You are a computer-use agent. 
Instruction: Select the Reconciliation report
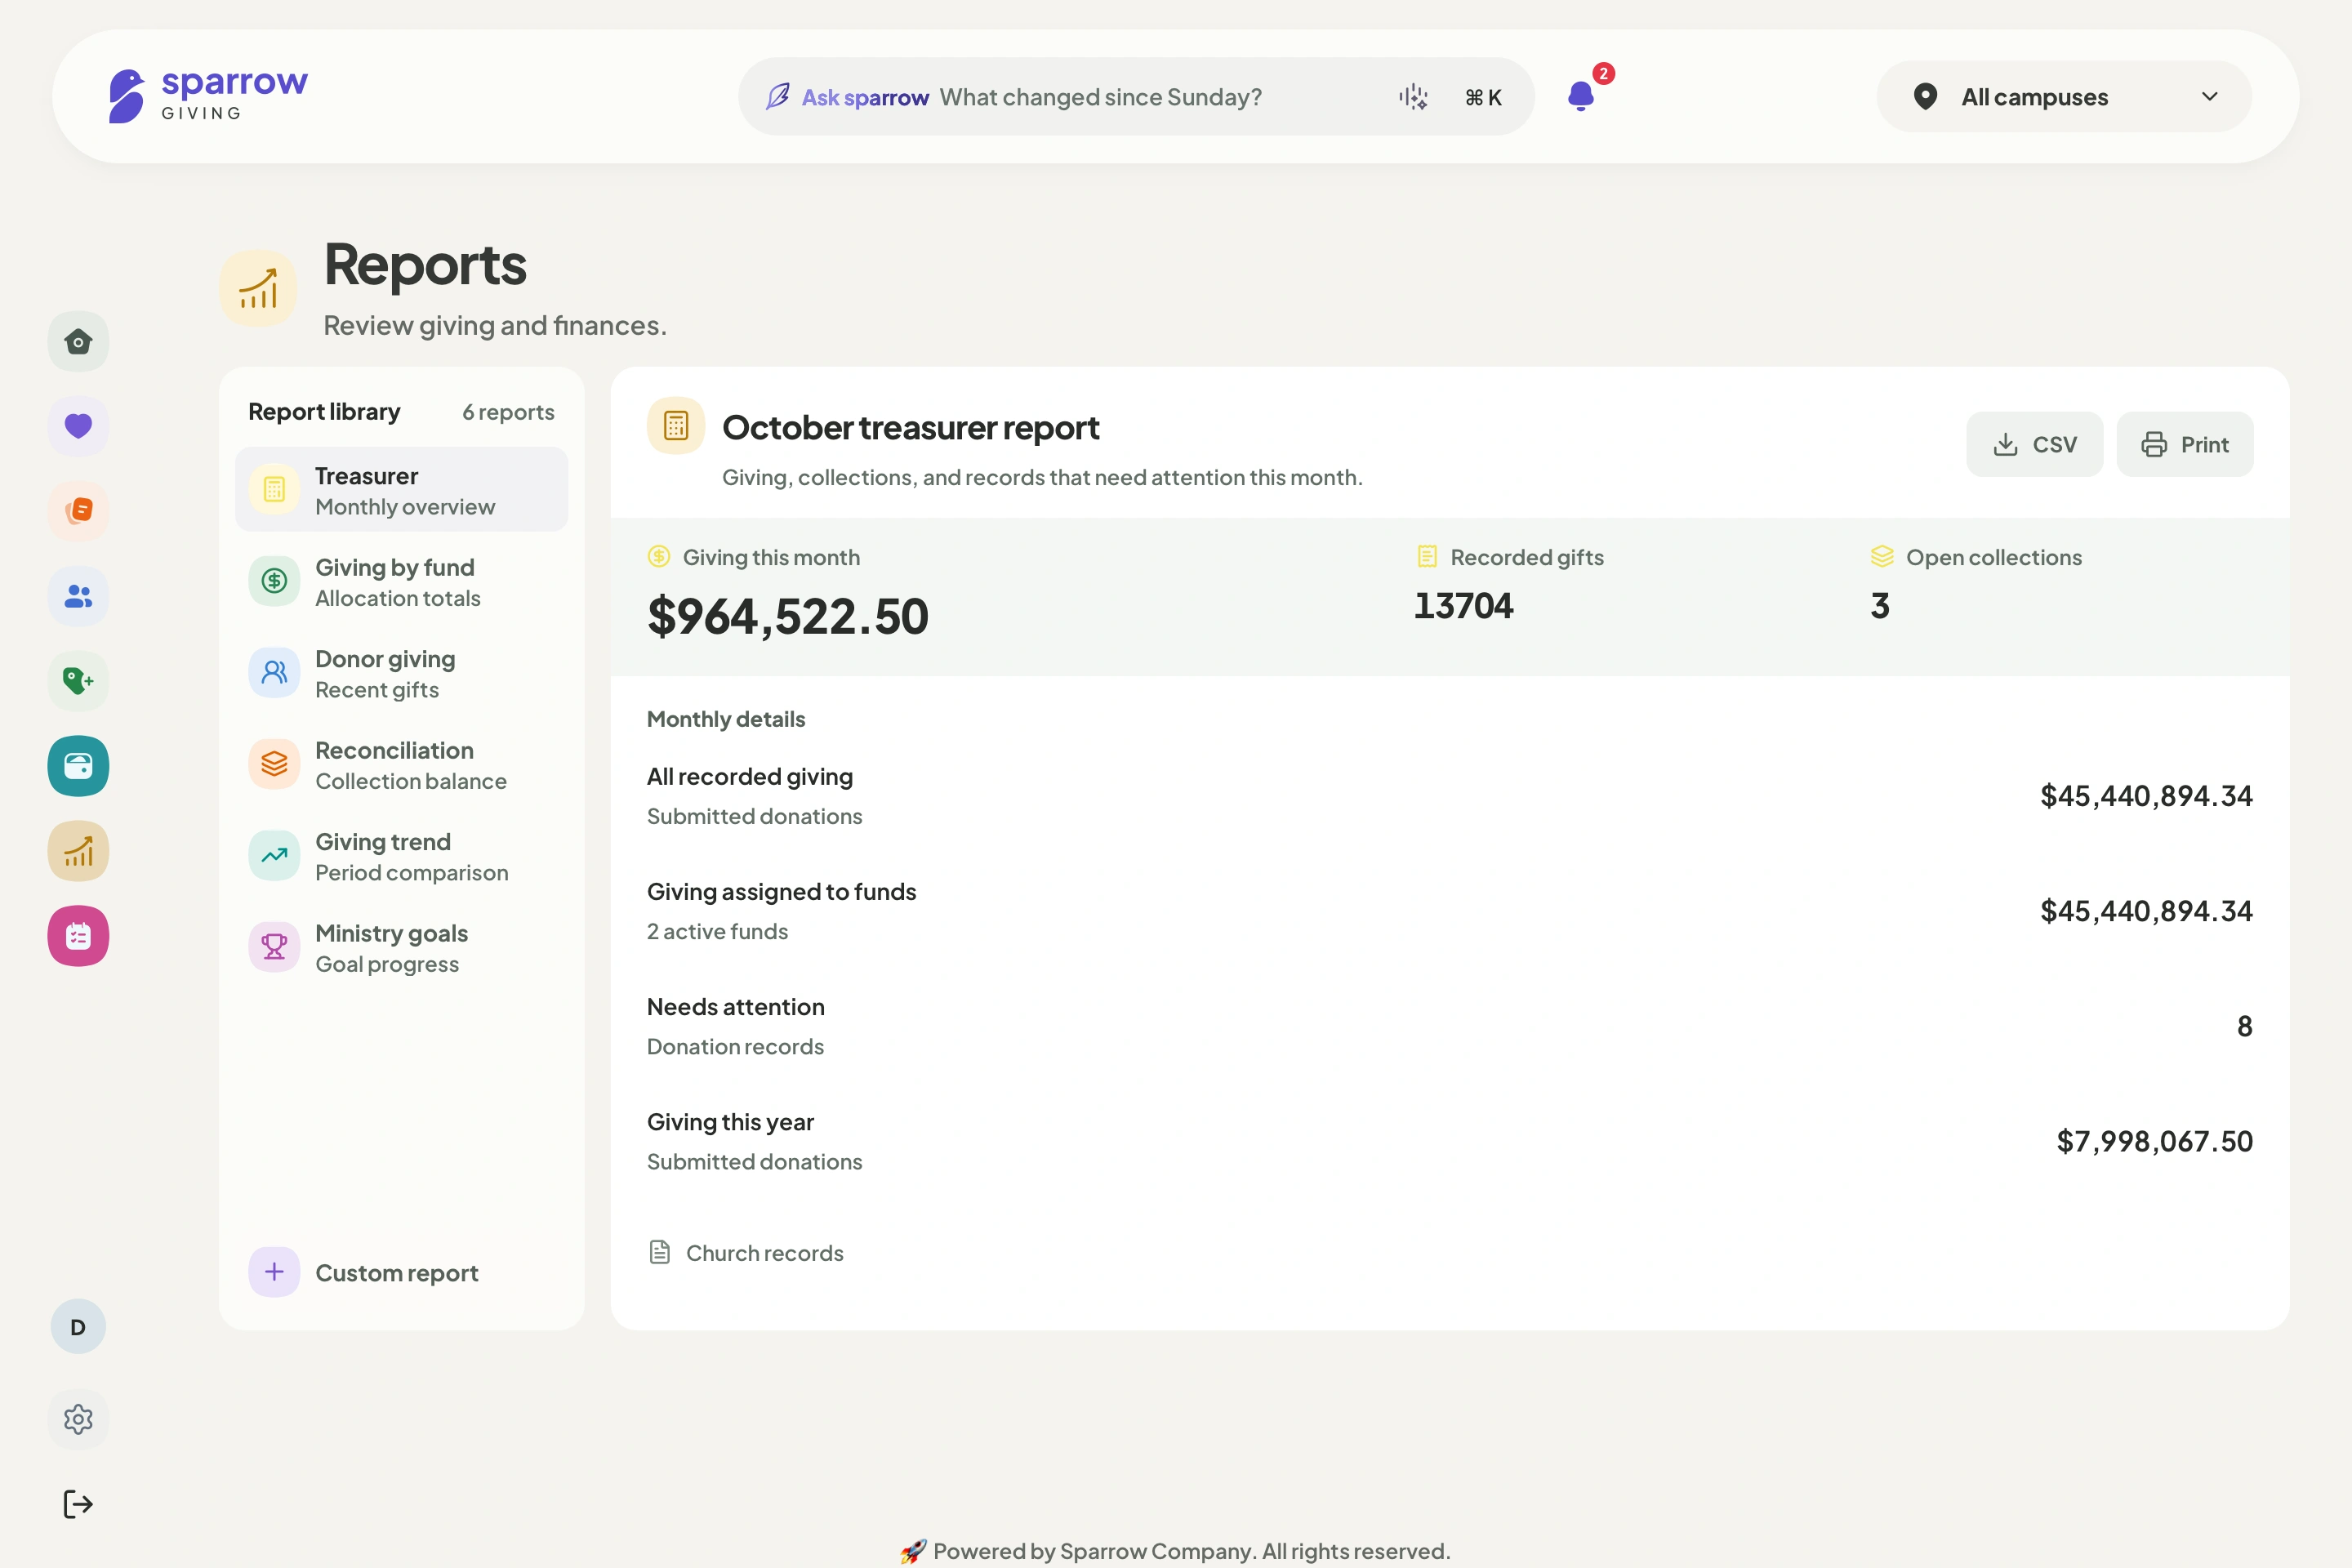click(x=402, y=765)
